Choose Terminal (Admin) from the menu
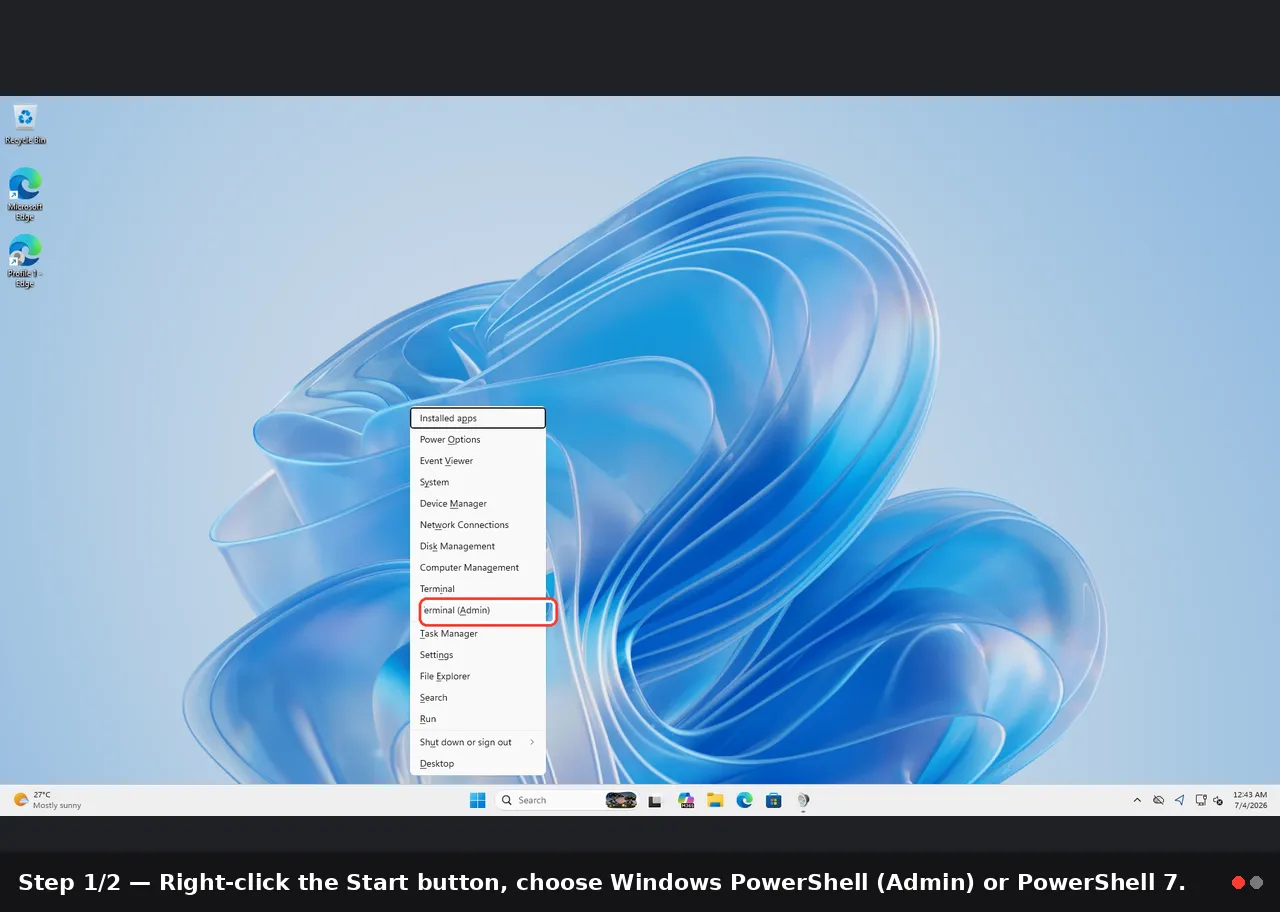This screenshot has width=1280, height=912. coord(485,610)
